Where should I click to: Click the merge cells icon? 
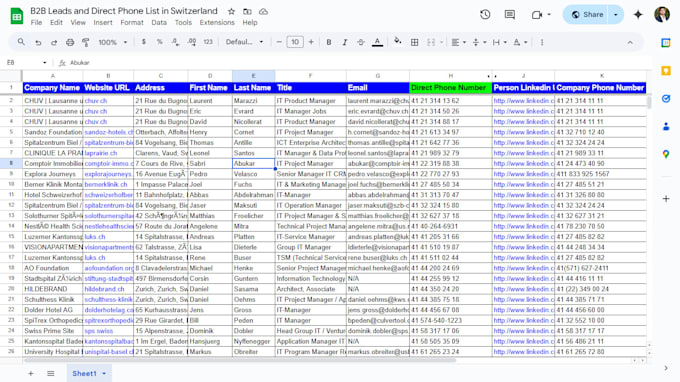click(431, 42)
